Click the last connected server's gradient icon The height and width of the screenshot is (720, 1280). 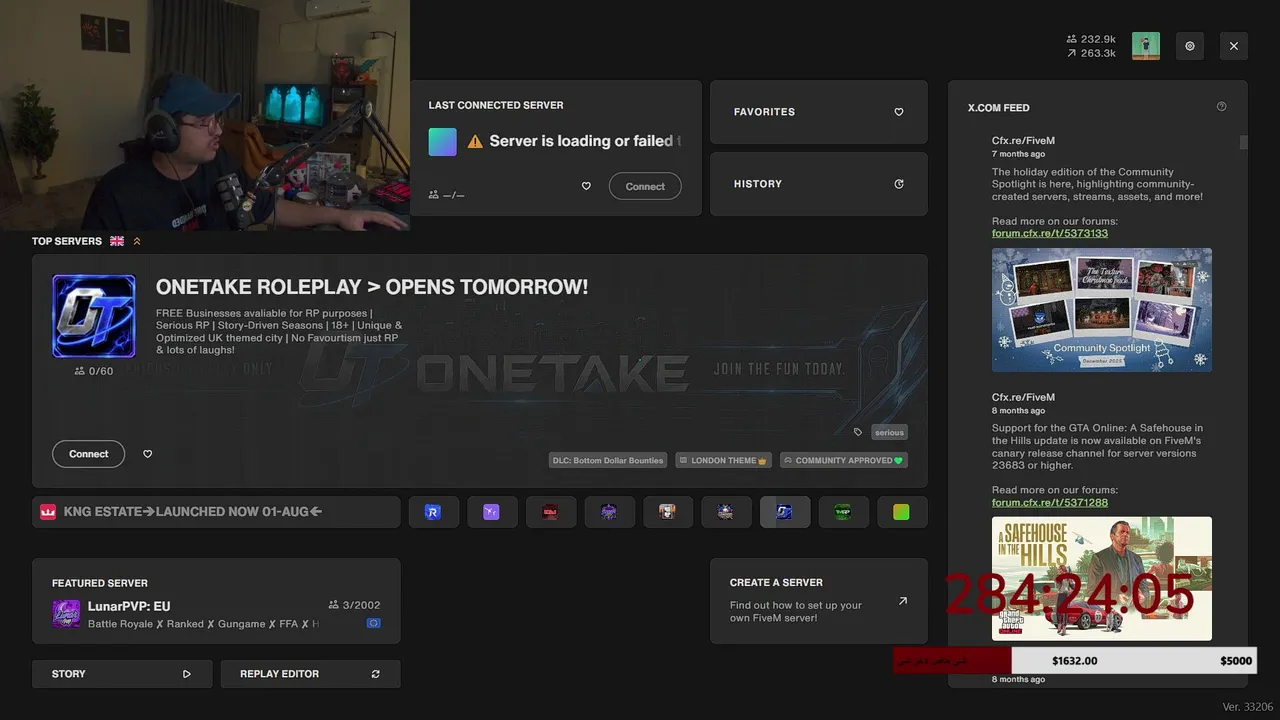(443, 142)
